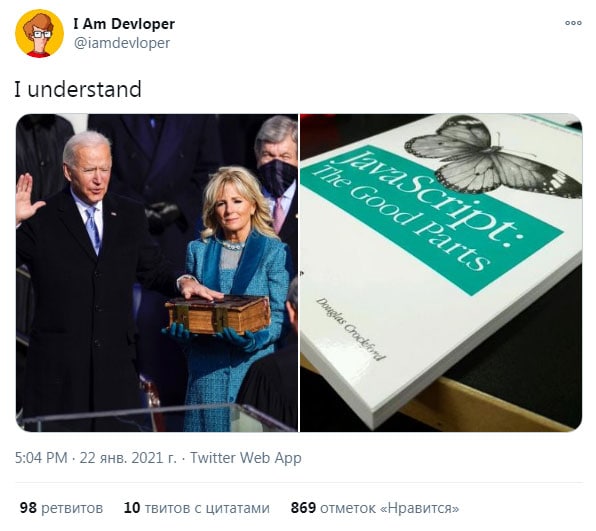This screenshot has width=596, height=531.
Task: View the 869 отметок «Нравится» list
Action: click(x=375, y=508)
